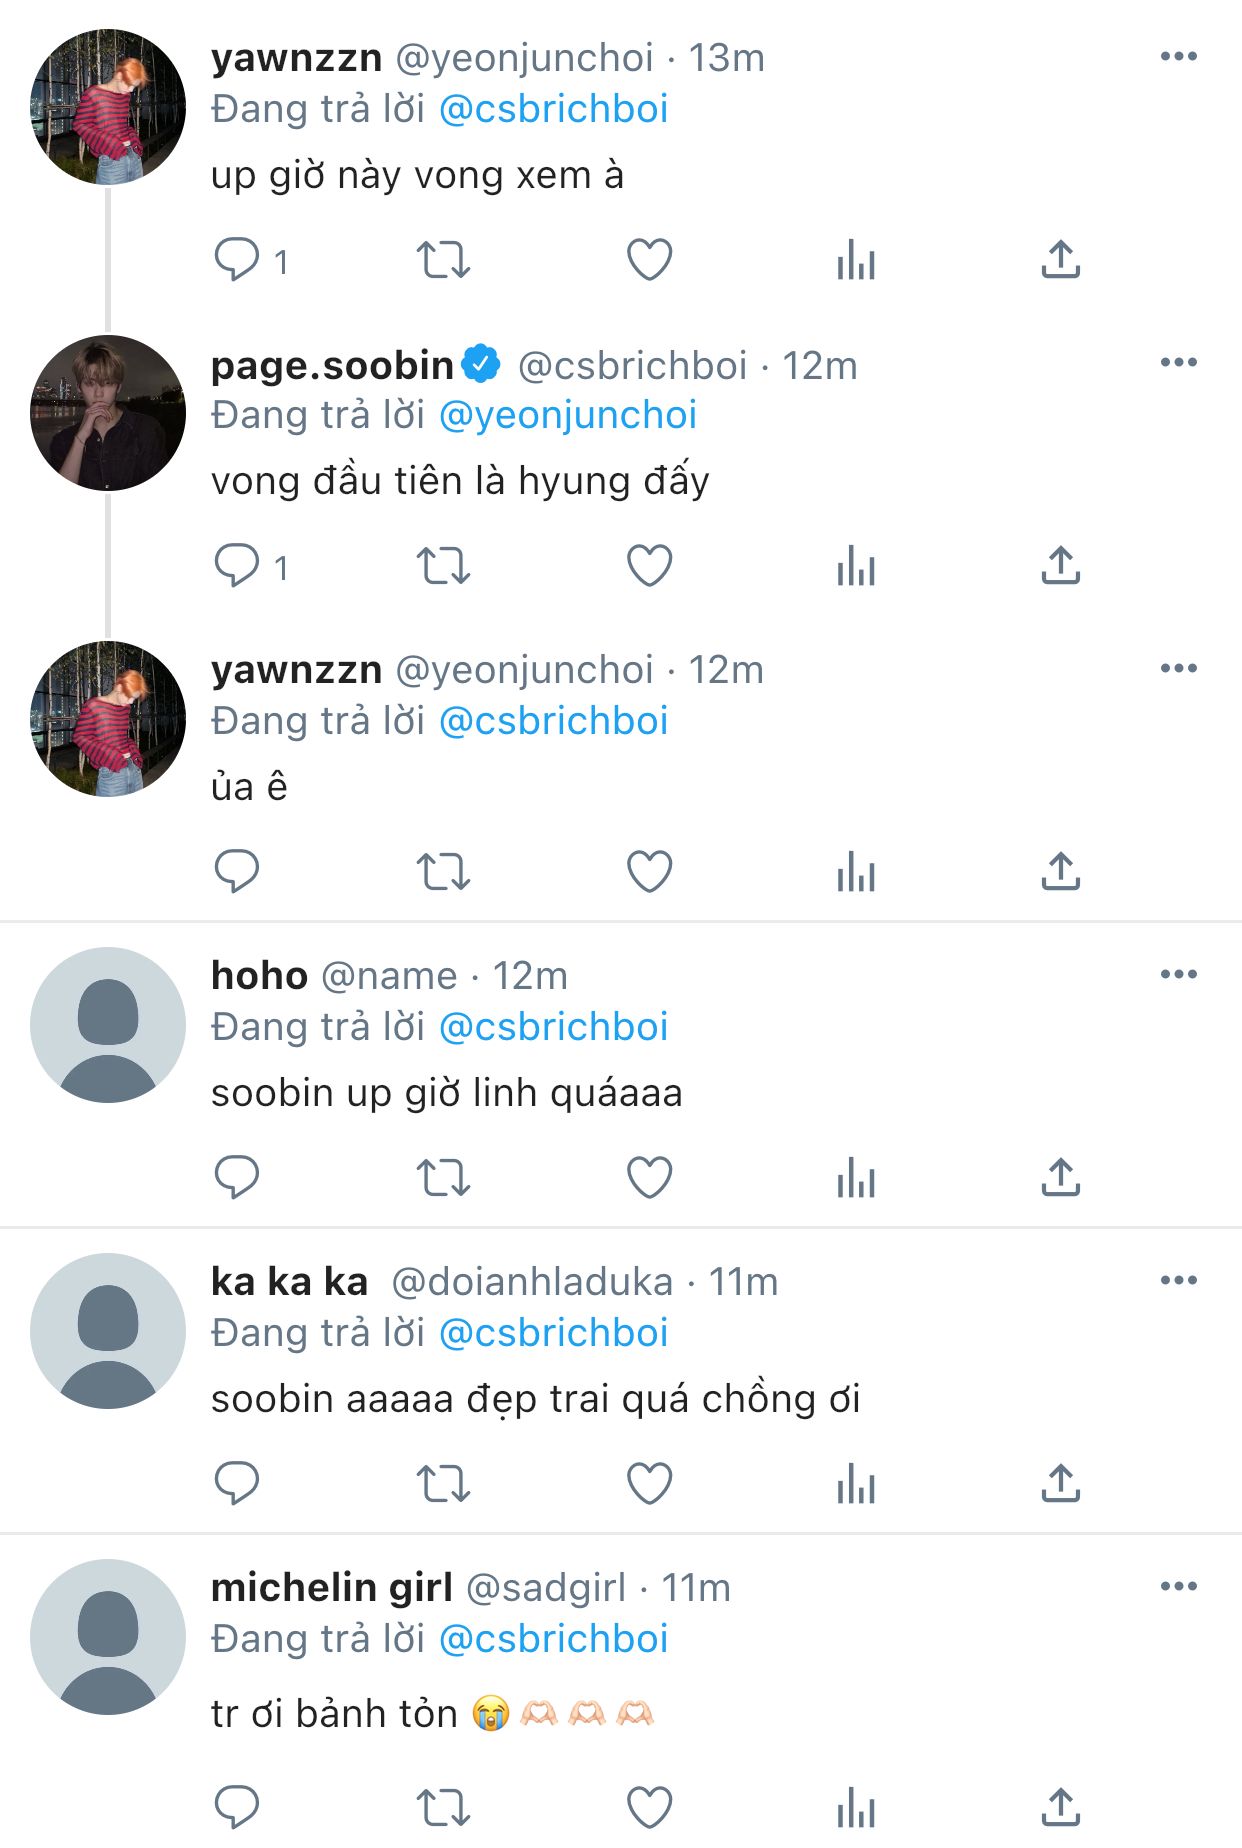Open @yeonjunchoi mention link in page.soobin's reply
The height and width of the screenshot is (1848, 1242).
pos(567,415)
